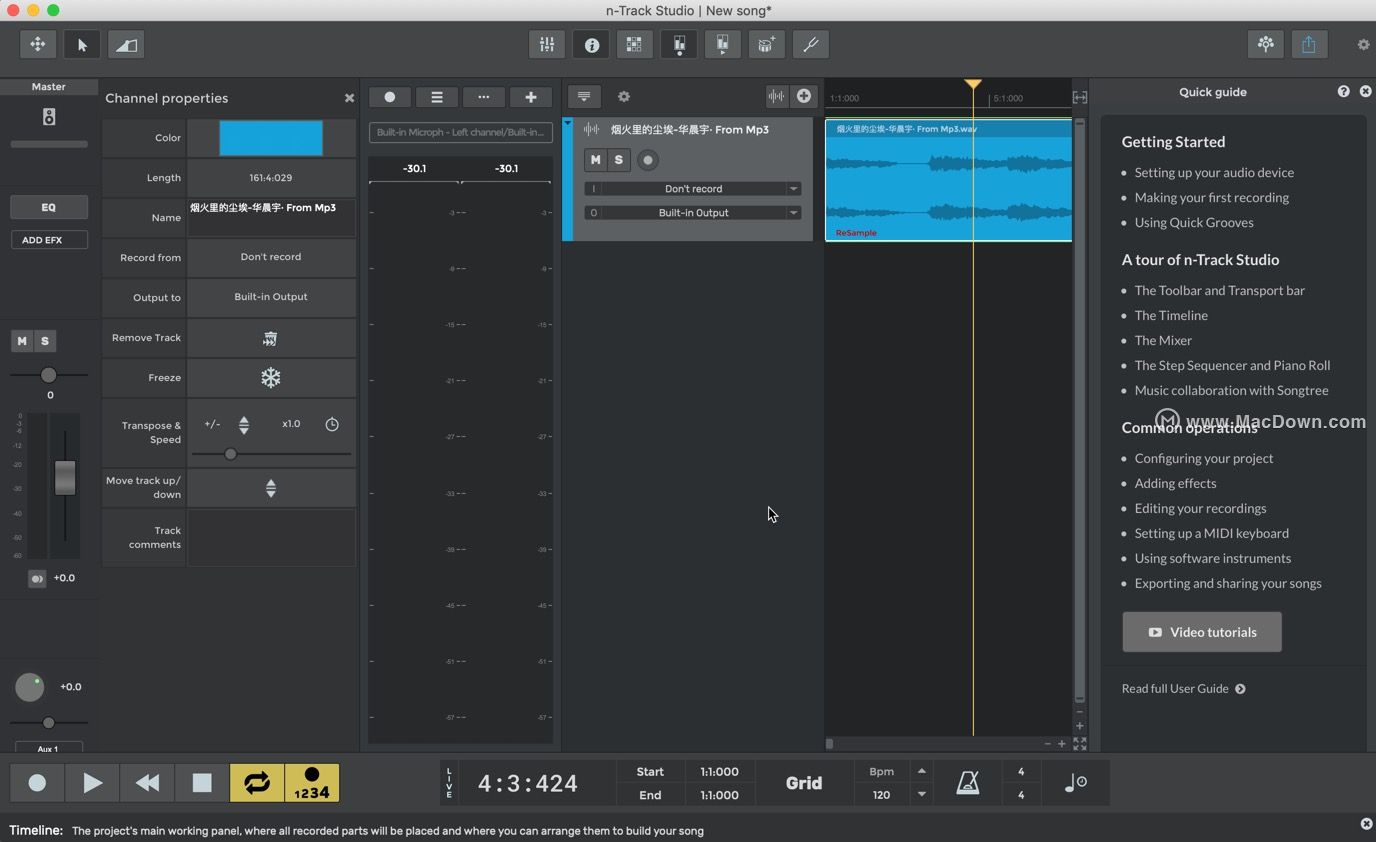This screenshot has height=842, width=1376.
Task: Open the settings gear at top right
Action: click(x=1363, y=45)
